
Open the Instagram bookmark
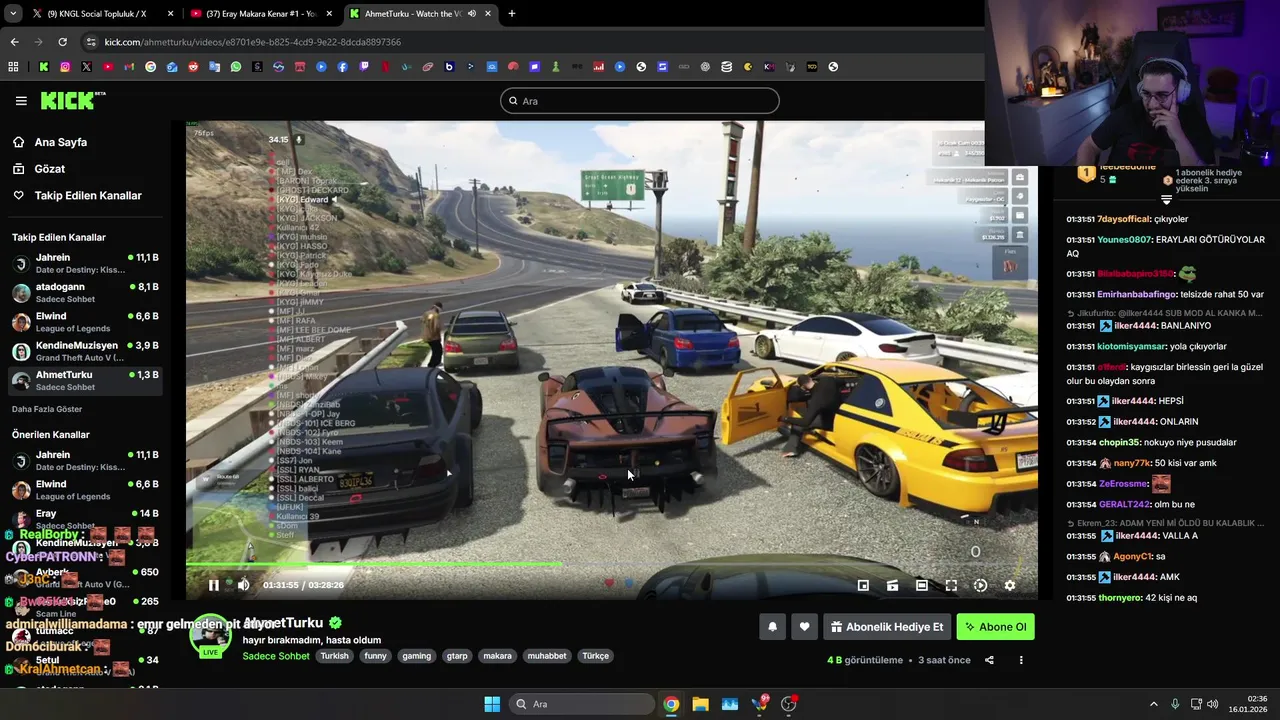[x=65, y=67]
